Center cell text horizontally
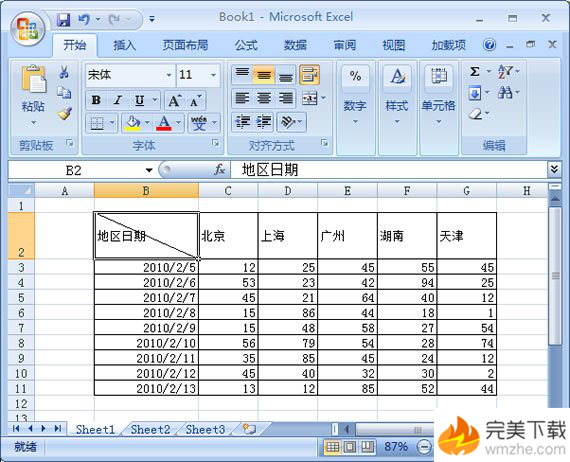This screenshot has height=462, width=570. pyautogui.click(x=264, y=98)
